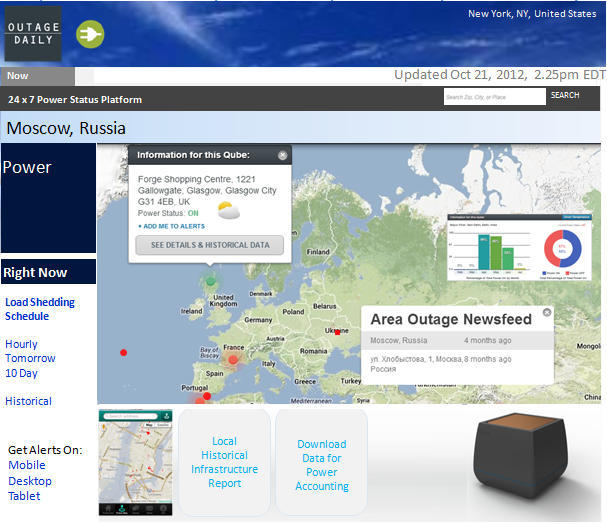Image resolution: width=607 pixels, height=524 pixels.
Task: Click the chart dashboard thumbnail on map
Action: 519,247
